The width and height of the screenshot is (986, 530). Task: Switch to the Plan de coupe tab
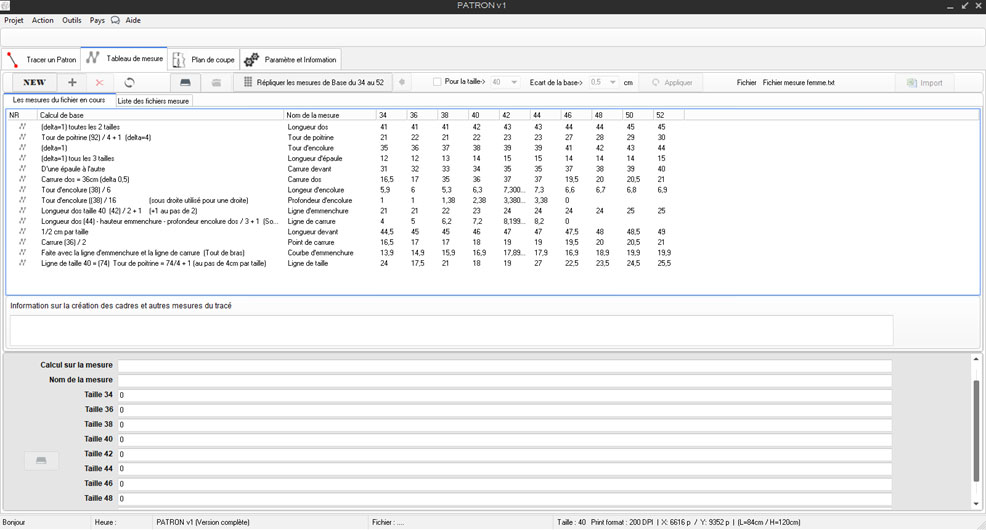pos(204,60)
